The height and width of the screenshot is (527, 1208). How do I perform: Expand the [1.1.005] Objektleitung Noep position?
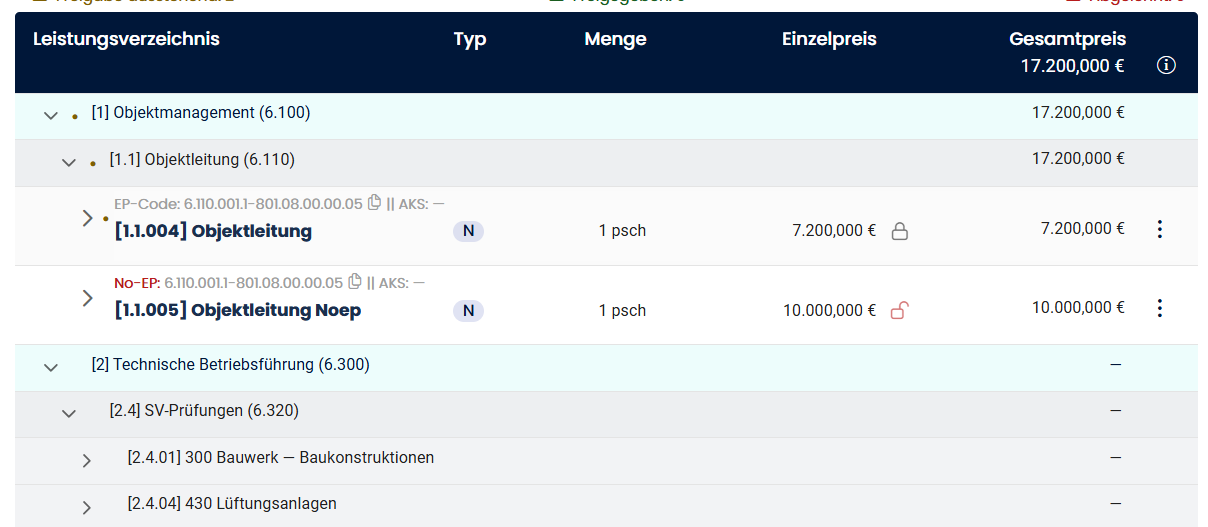pos(87,297)
